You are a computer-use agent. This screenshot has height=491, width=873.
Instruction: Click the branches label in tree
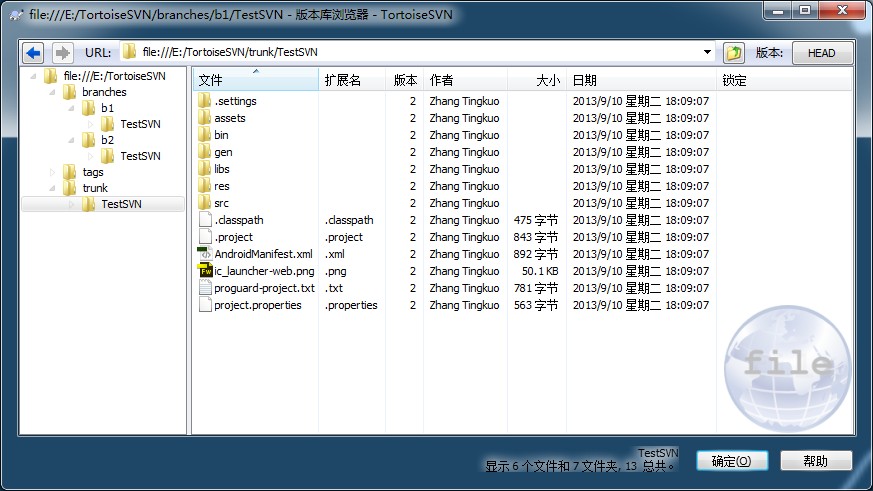[x=104, y=92]
